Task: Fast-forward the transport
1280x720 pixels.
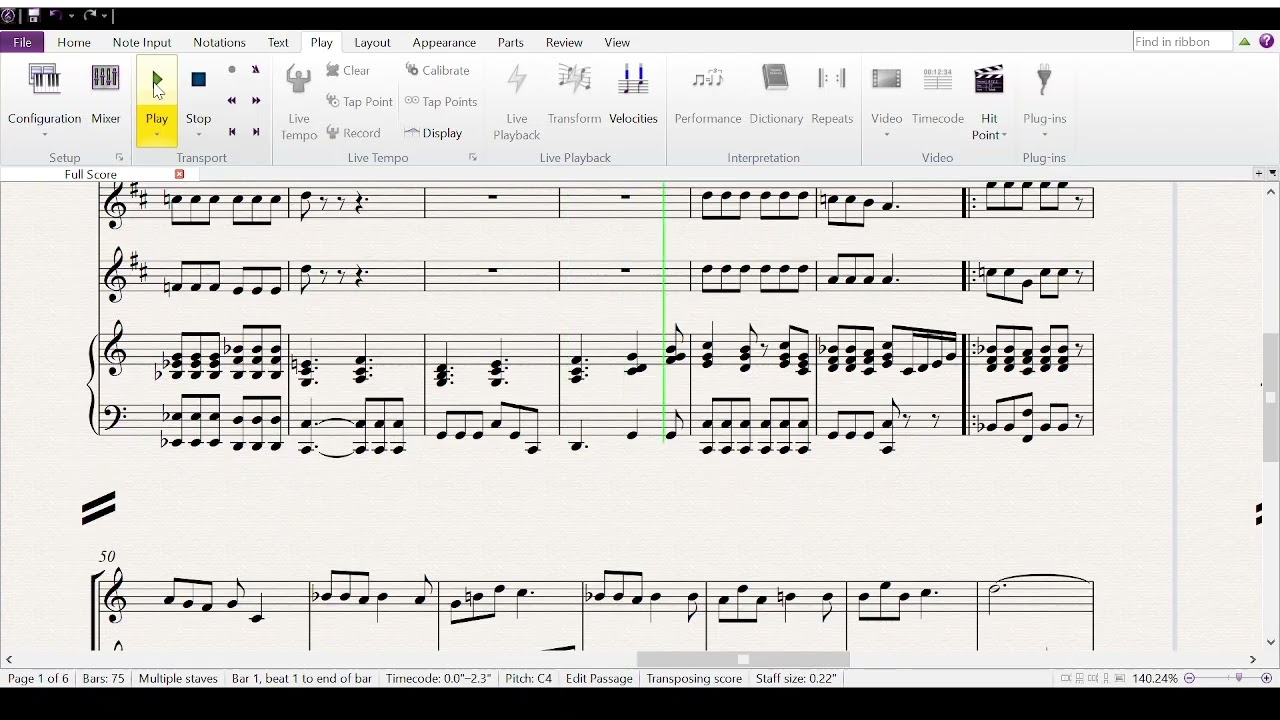Action: [x=256, y=101]
